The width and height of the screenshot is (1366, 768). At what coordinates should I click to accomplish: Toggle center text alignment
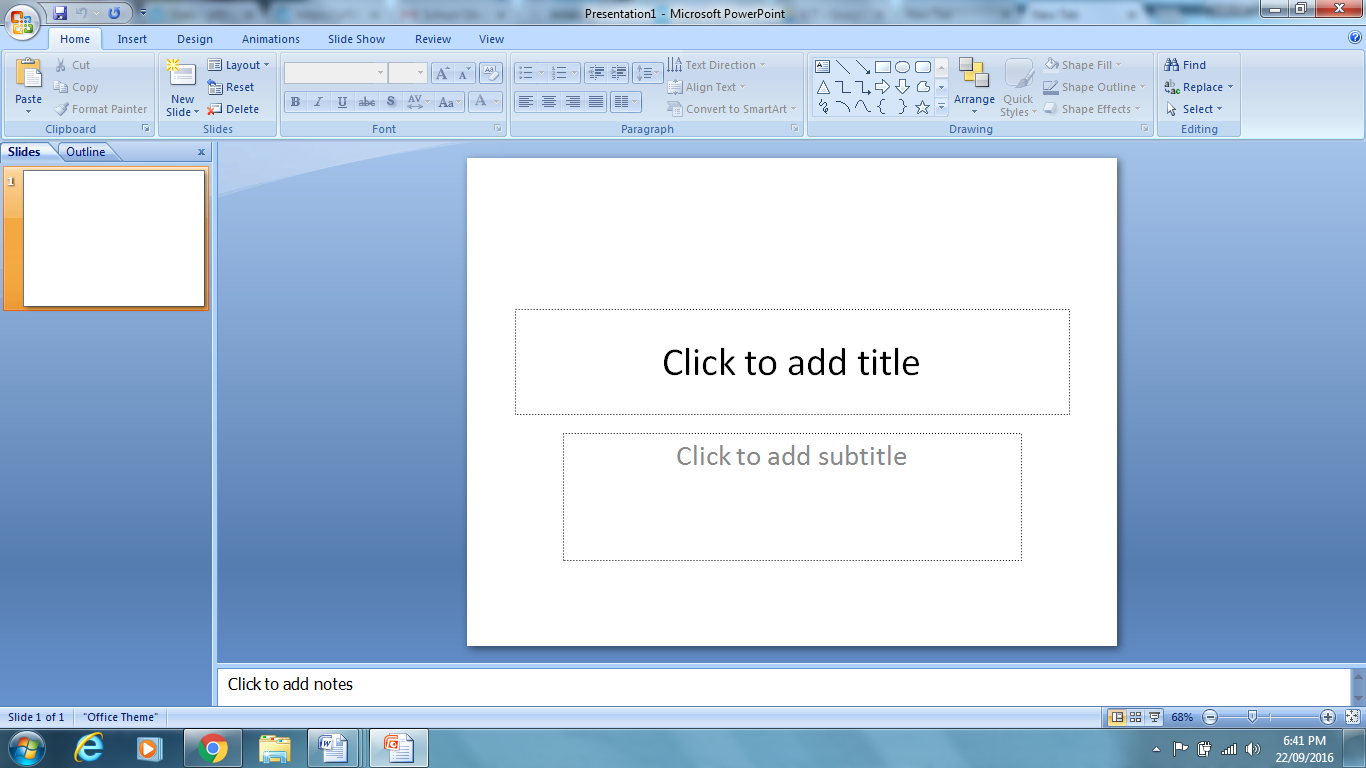tap(549, 102)
